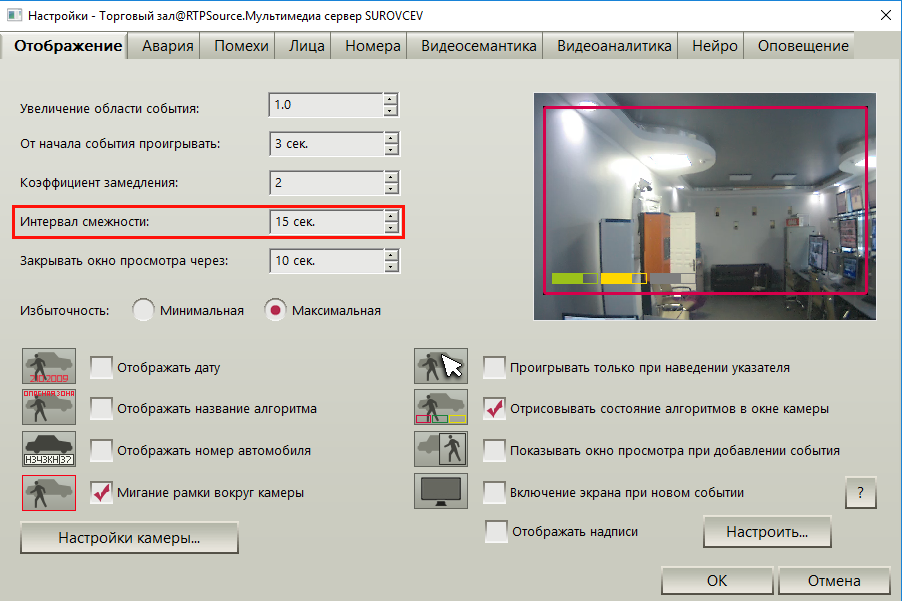Click the Настроить... button
The height and width of the screenshot is (601, 902).
pyautogui.click(x=767, y=532)
